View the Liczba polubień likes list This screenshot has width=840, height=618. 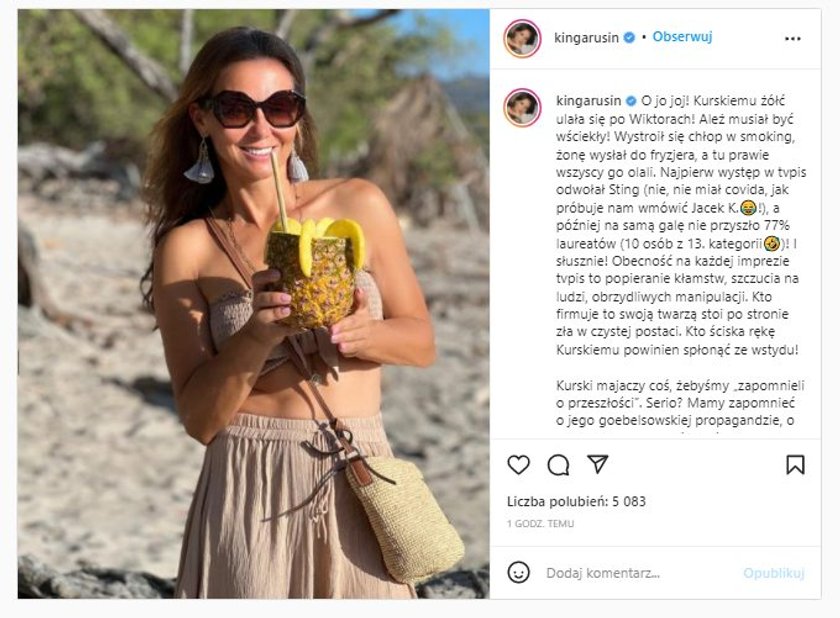[x=576, y=502]
